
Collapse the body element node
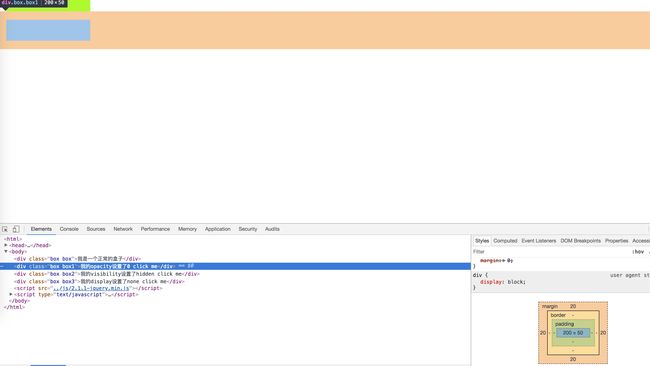pyautogui.click(x=6, y=252)
